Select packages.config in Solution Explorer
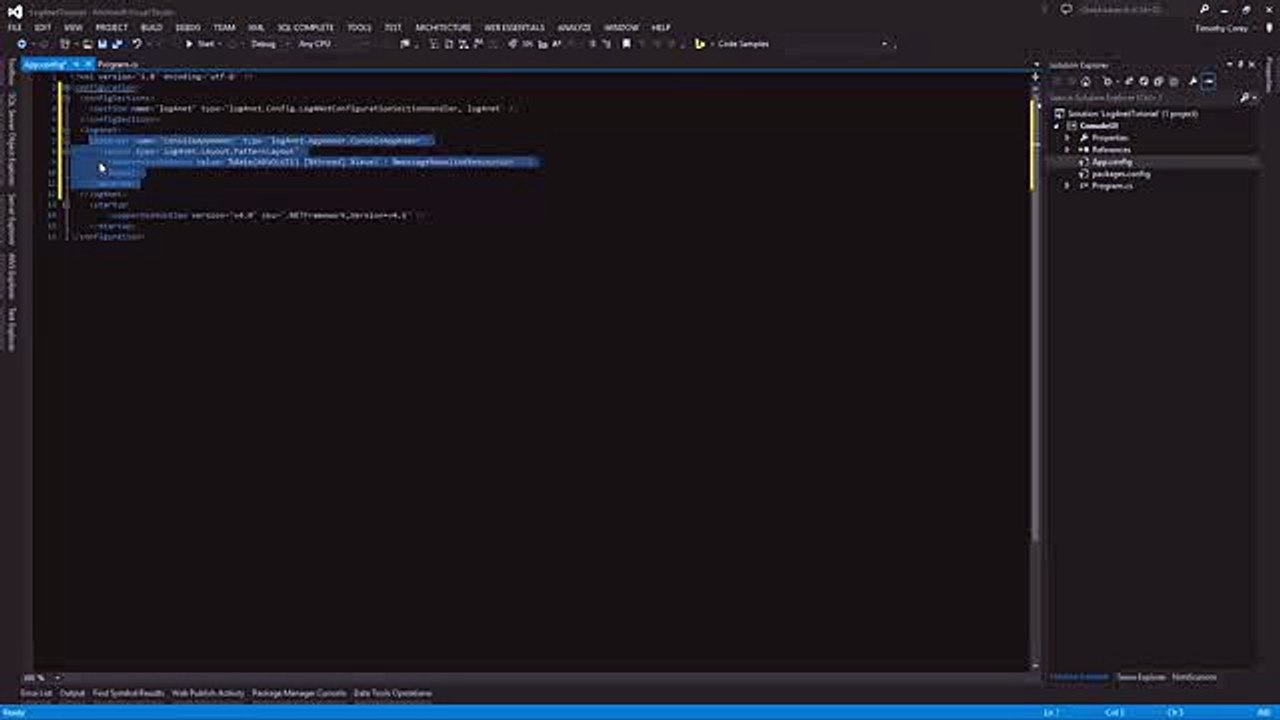 (1120, 174)
